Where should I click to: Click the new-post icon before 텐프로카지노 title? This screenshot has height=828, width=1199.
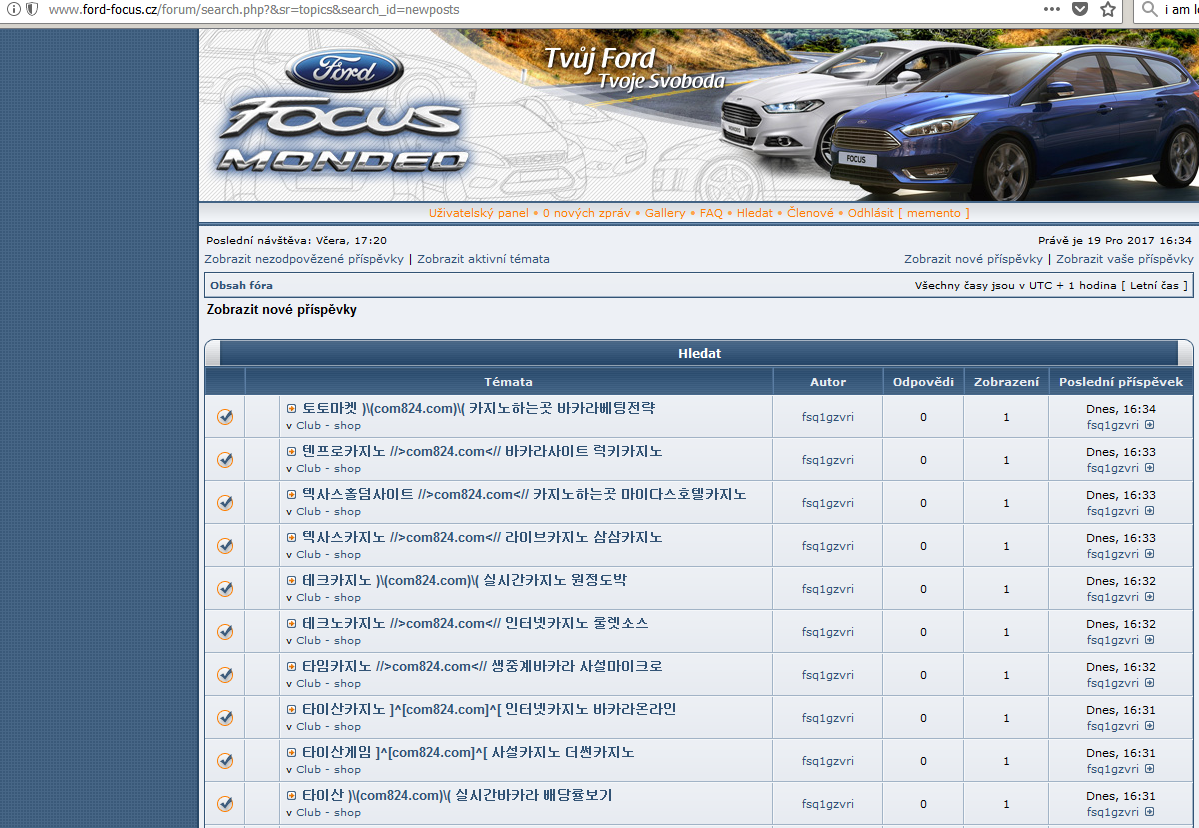(x=292, y=452)
